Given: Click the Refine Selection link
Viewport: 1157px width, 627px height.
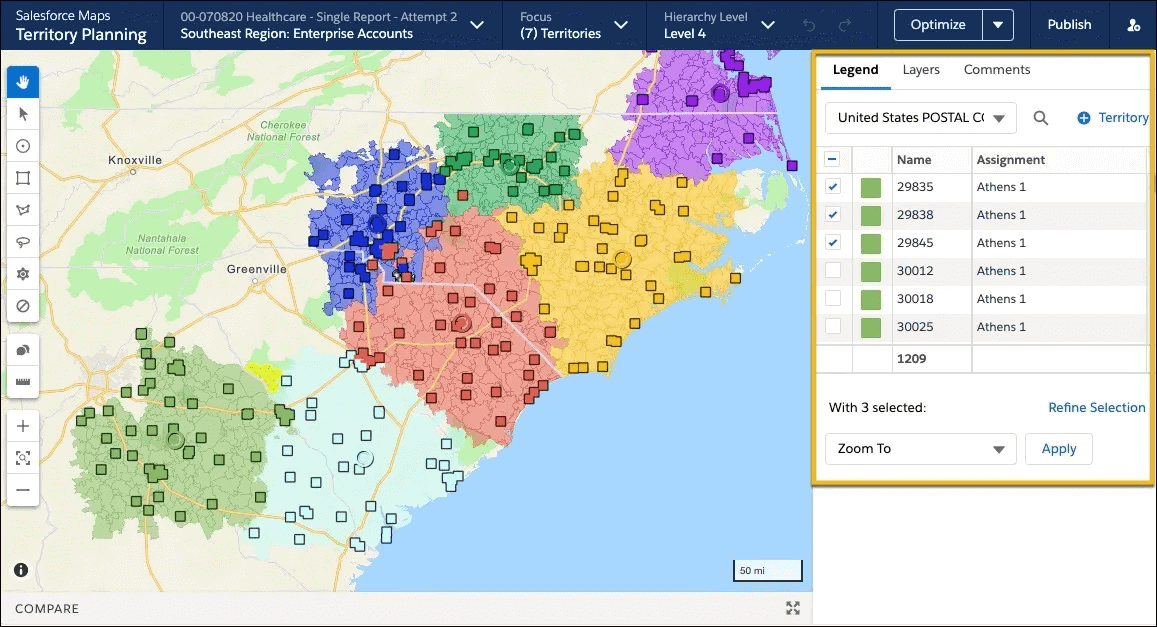Looking at the screenshot, I should point(1096,407).
